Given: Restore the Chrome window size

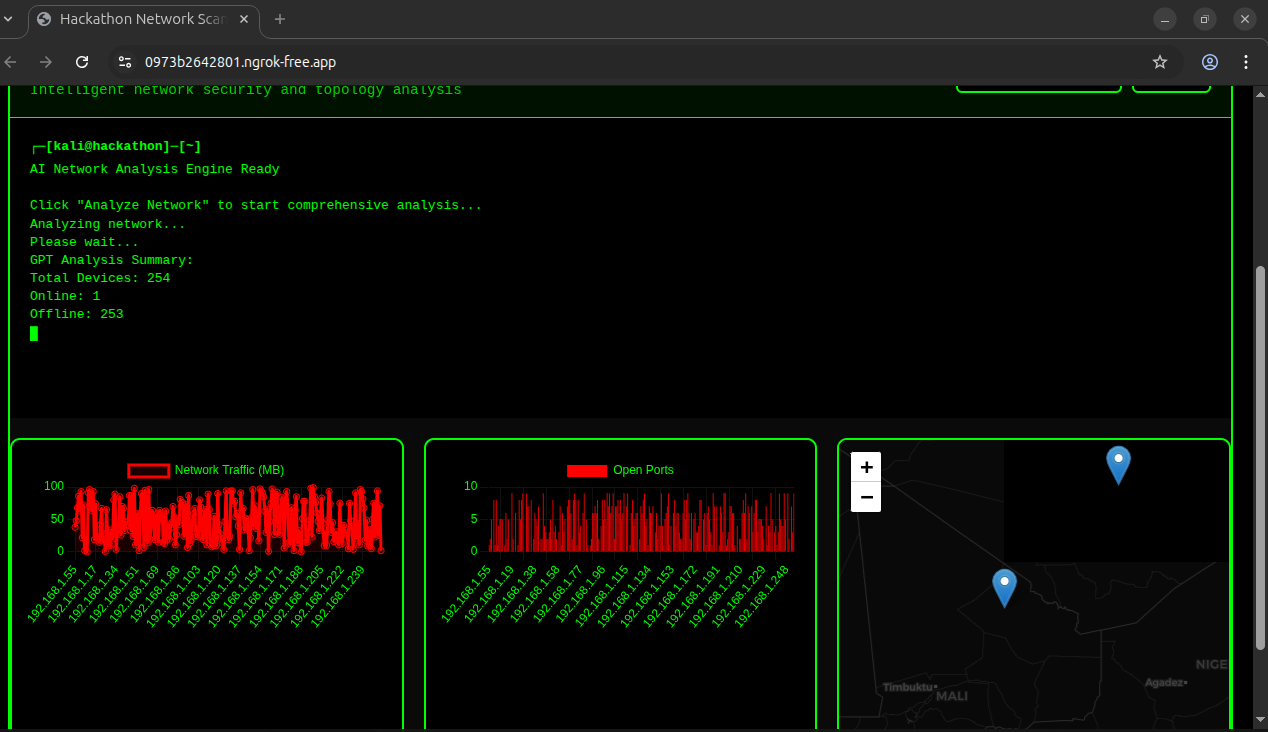Looking at the screenshot, I should [1205, 19].
